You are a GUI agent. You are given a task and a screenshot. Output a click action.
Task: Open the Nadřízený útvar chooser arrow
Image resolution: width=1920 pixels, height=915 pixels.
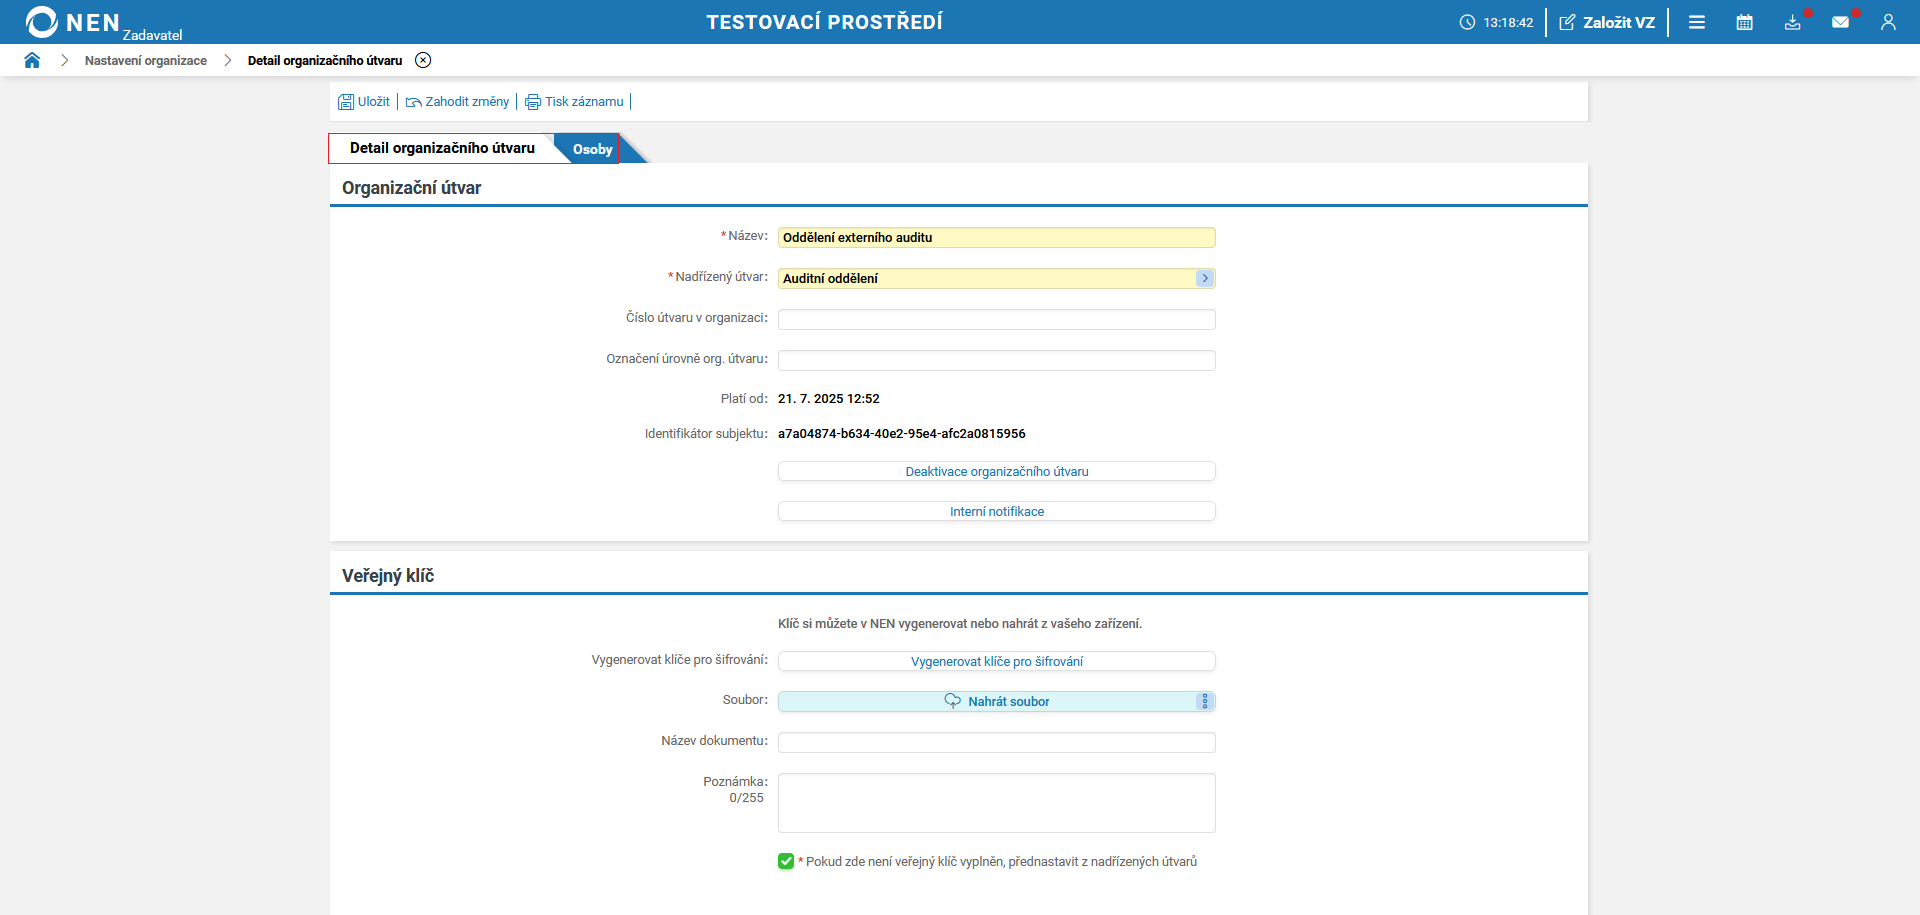(x=1205, y=279)
